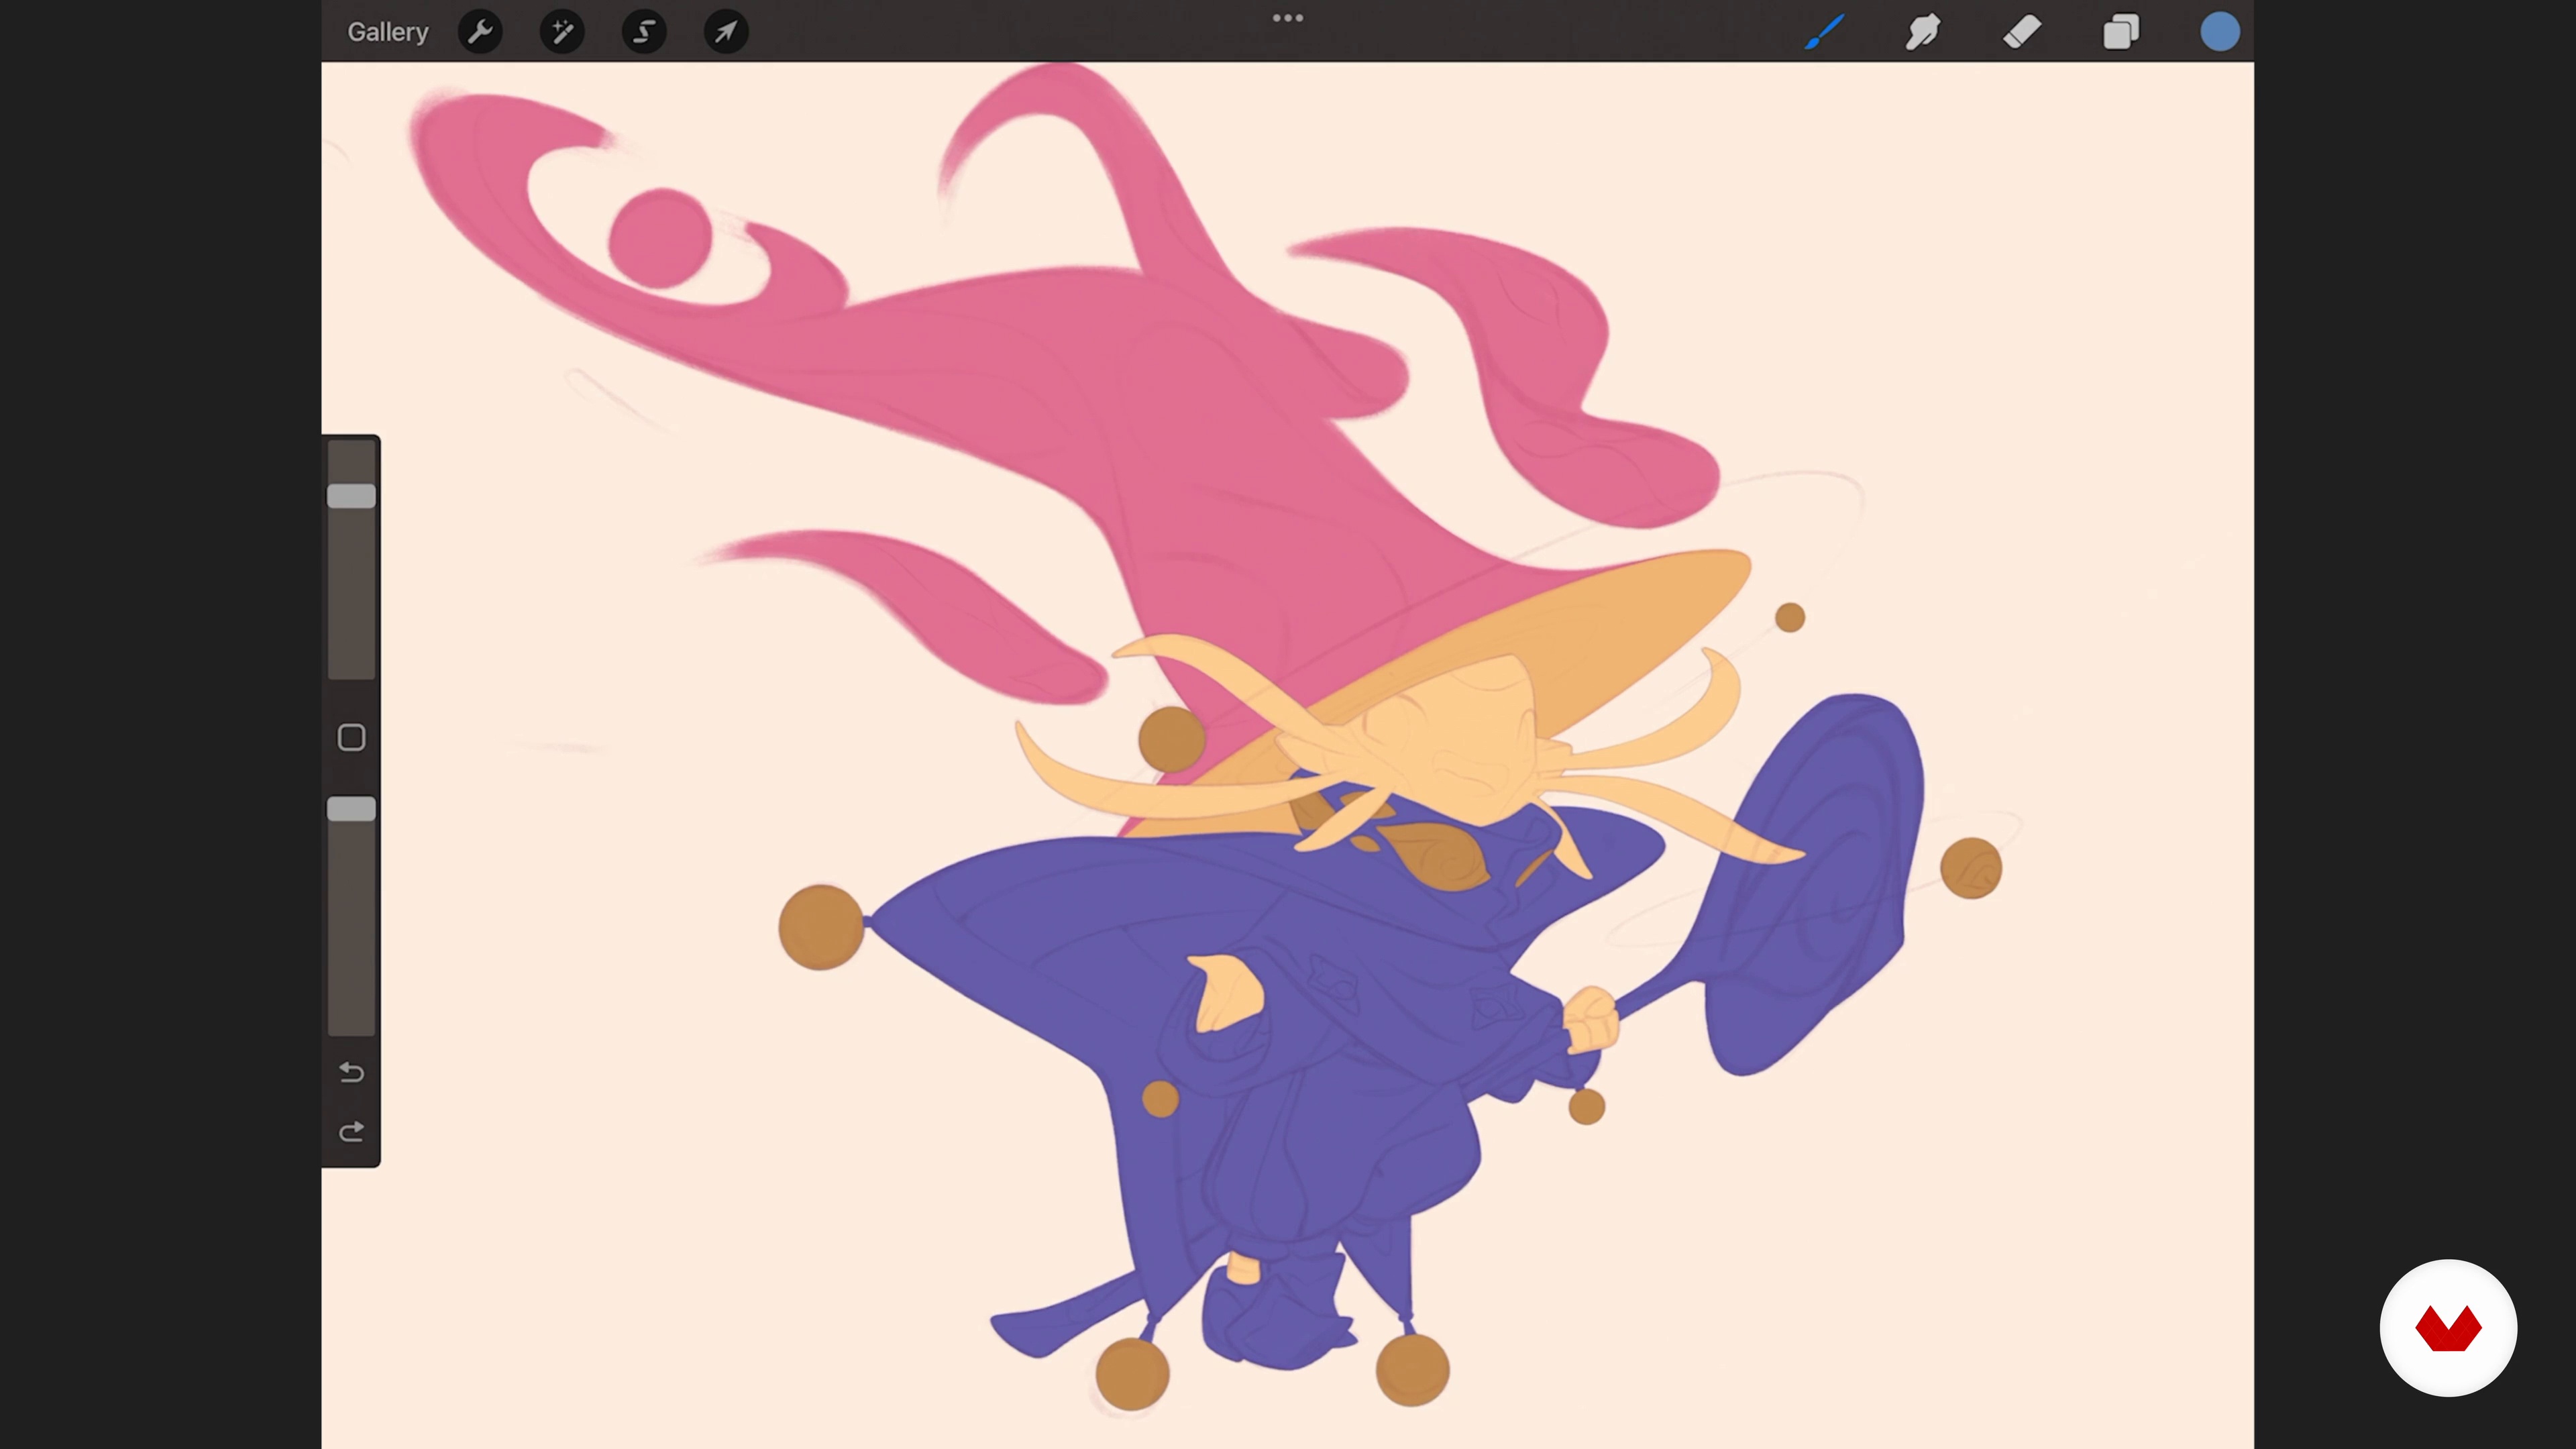
Task: Return to the Gallery
Action: (x=387, y=32)
